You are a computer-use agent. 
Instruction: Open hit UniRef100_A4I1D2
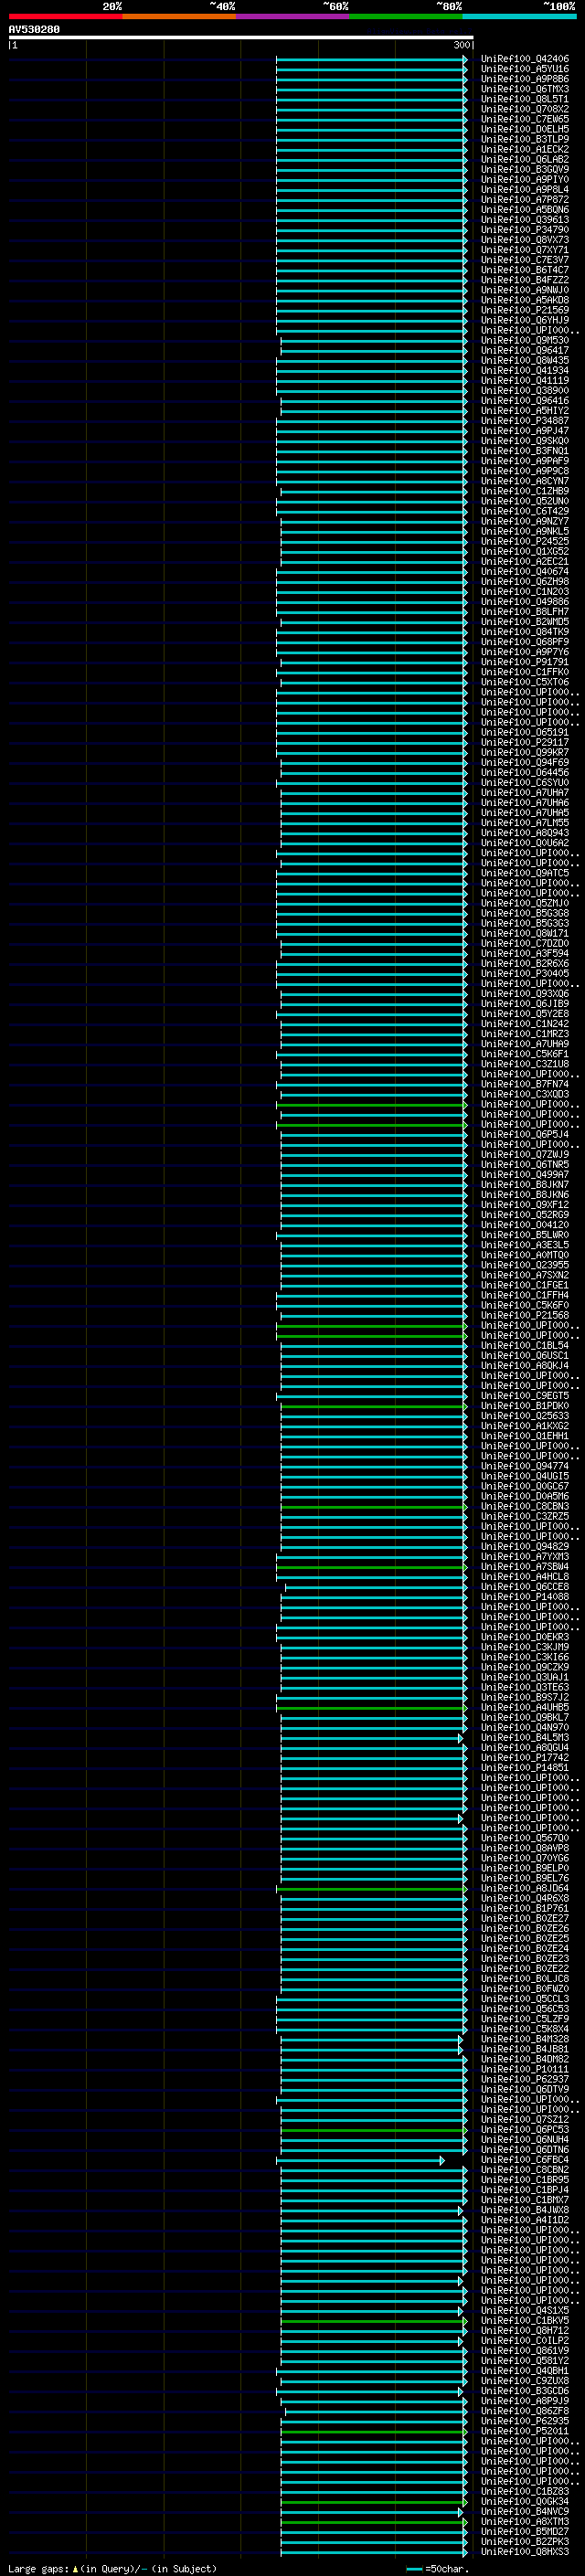525,2219
